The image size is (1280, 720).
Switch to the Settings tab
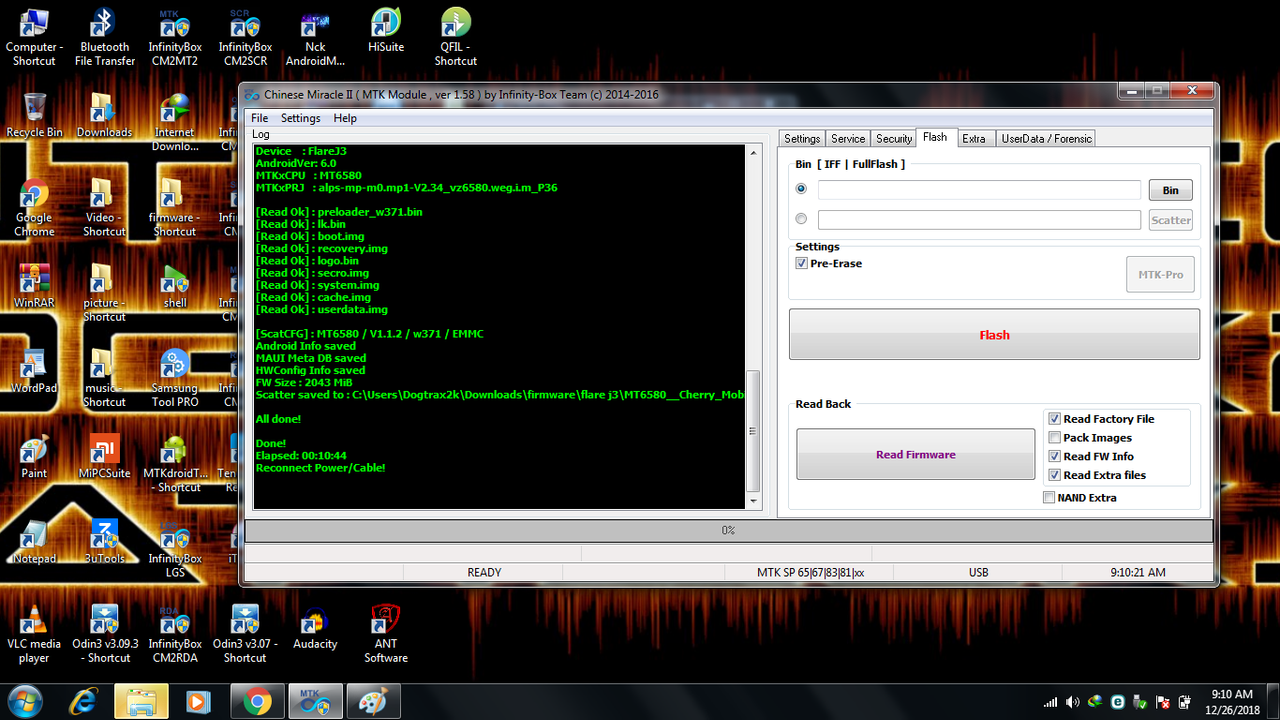pos(802,139)
